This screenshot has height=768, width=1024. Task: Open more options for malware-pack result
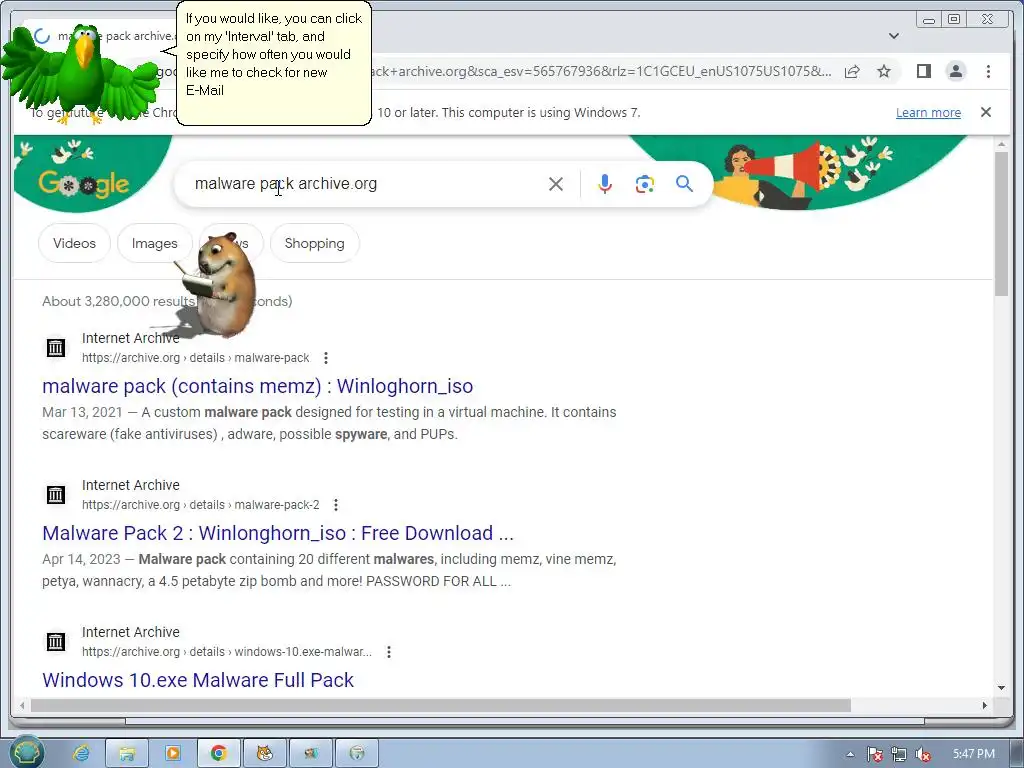326,358
